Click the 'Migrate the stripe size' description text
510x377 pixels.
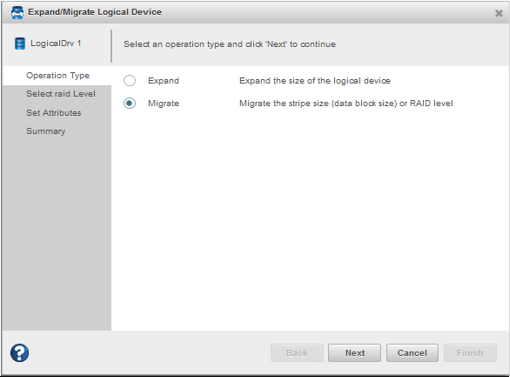click(346, 103)
